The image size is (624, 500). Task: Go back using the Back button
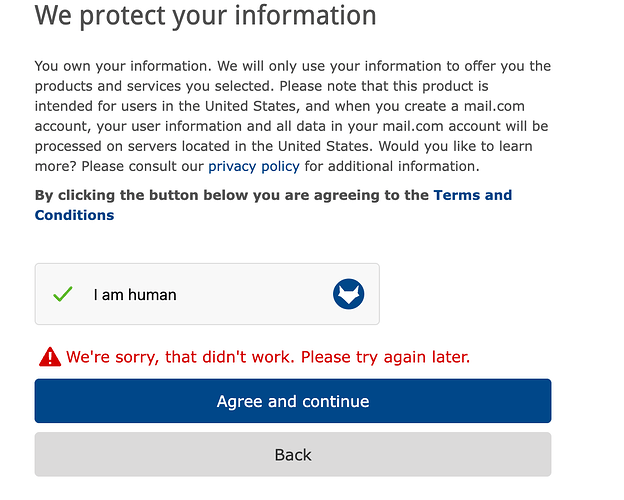tap(293, 455)
